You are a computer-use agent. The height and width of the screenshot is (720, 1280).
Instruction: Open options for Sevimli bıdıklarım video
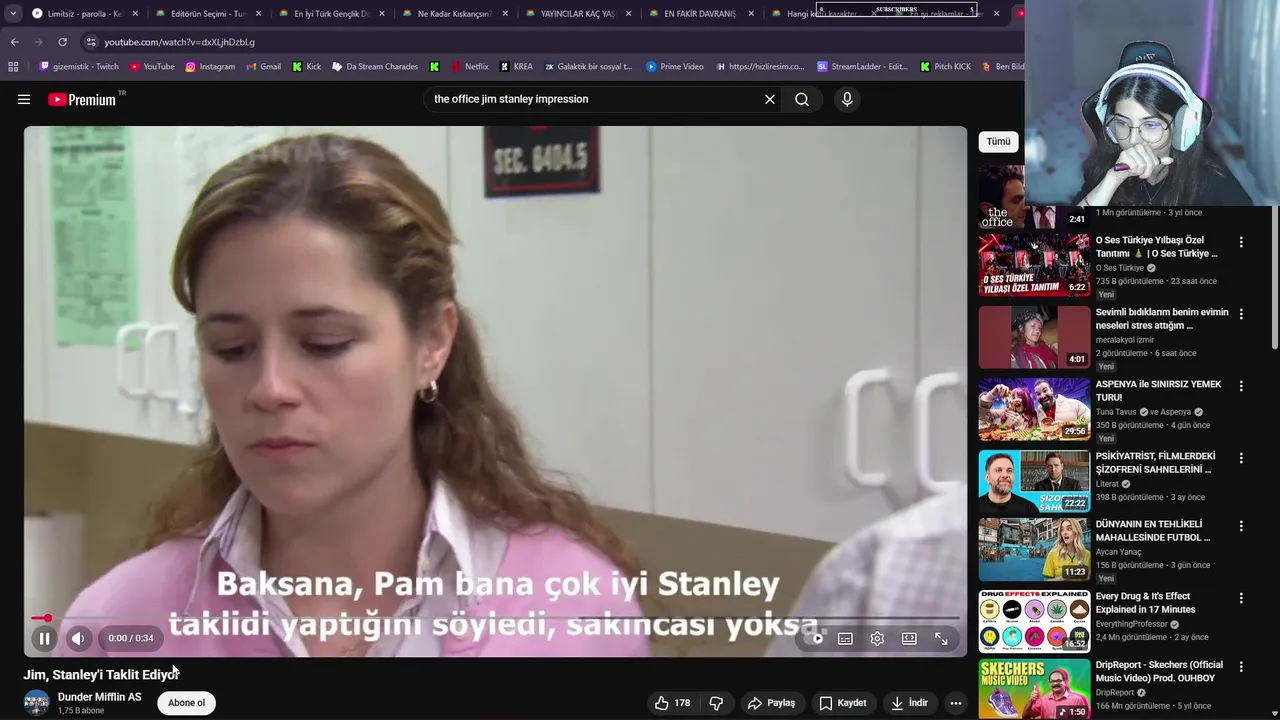point(1241,314)
